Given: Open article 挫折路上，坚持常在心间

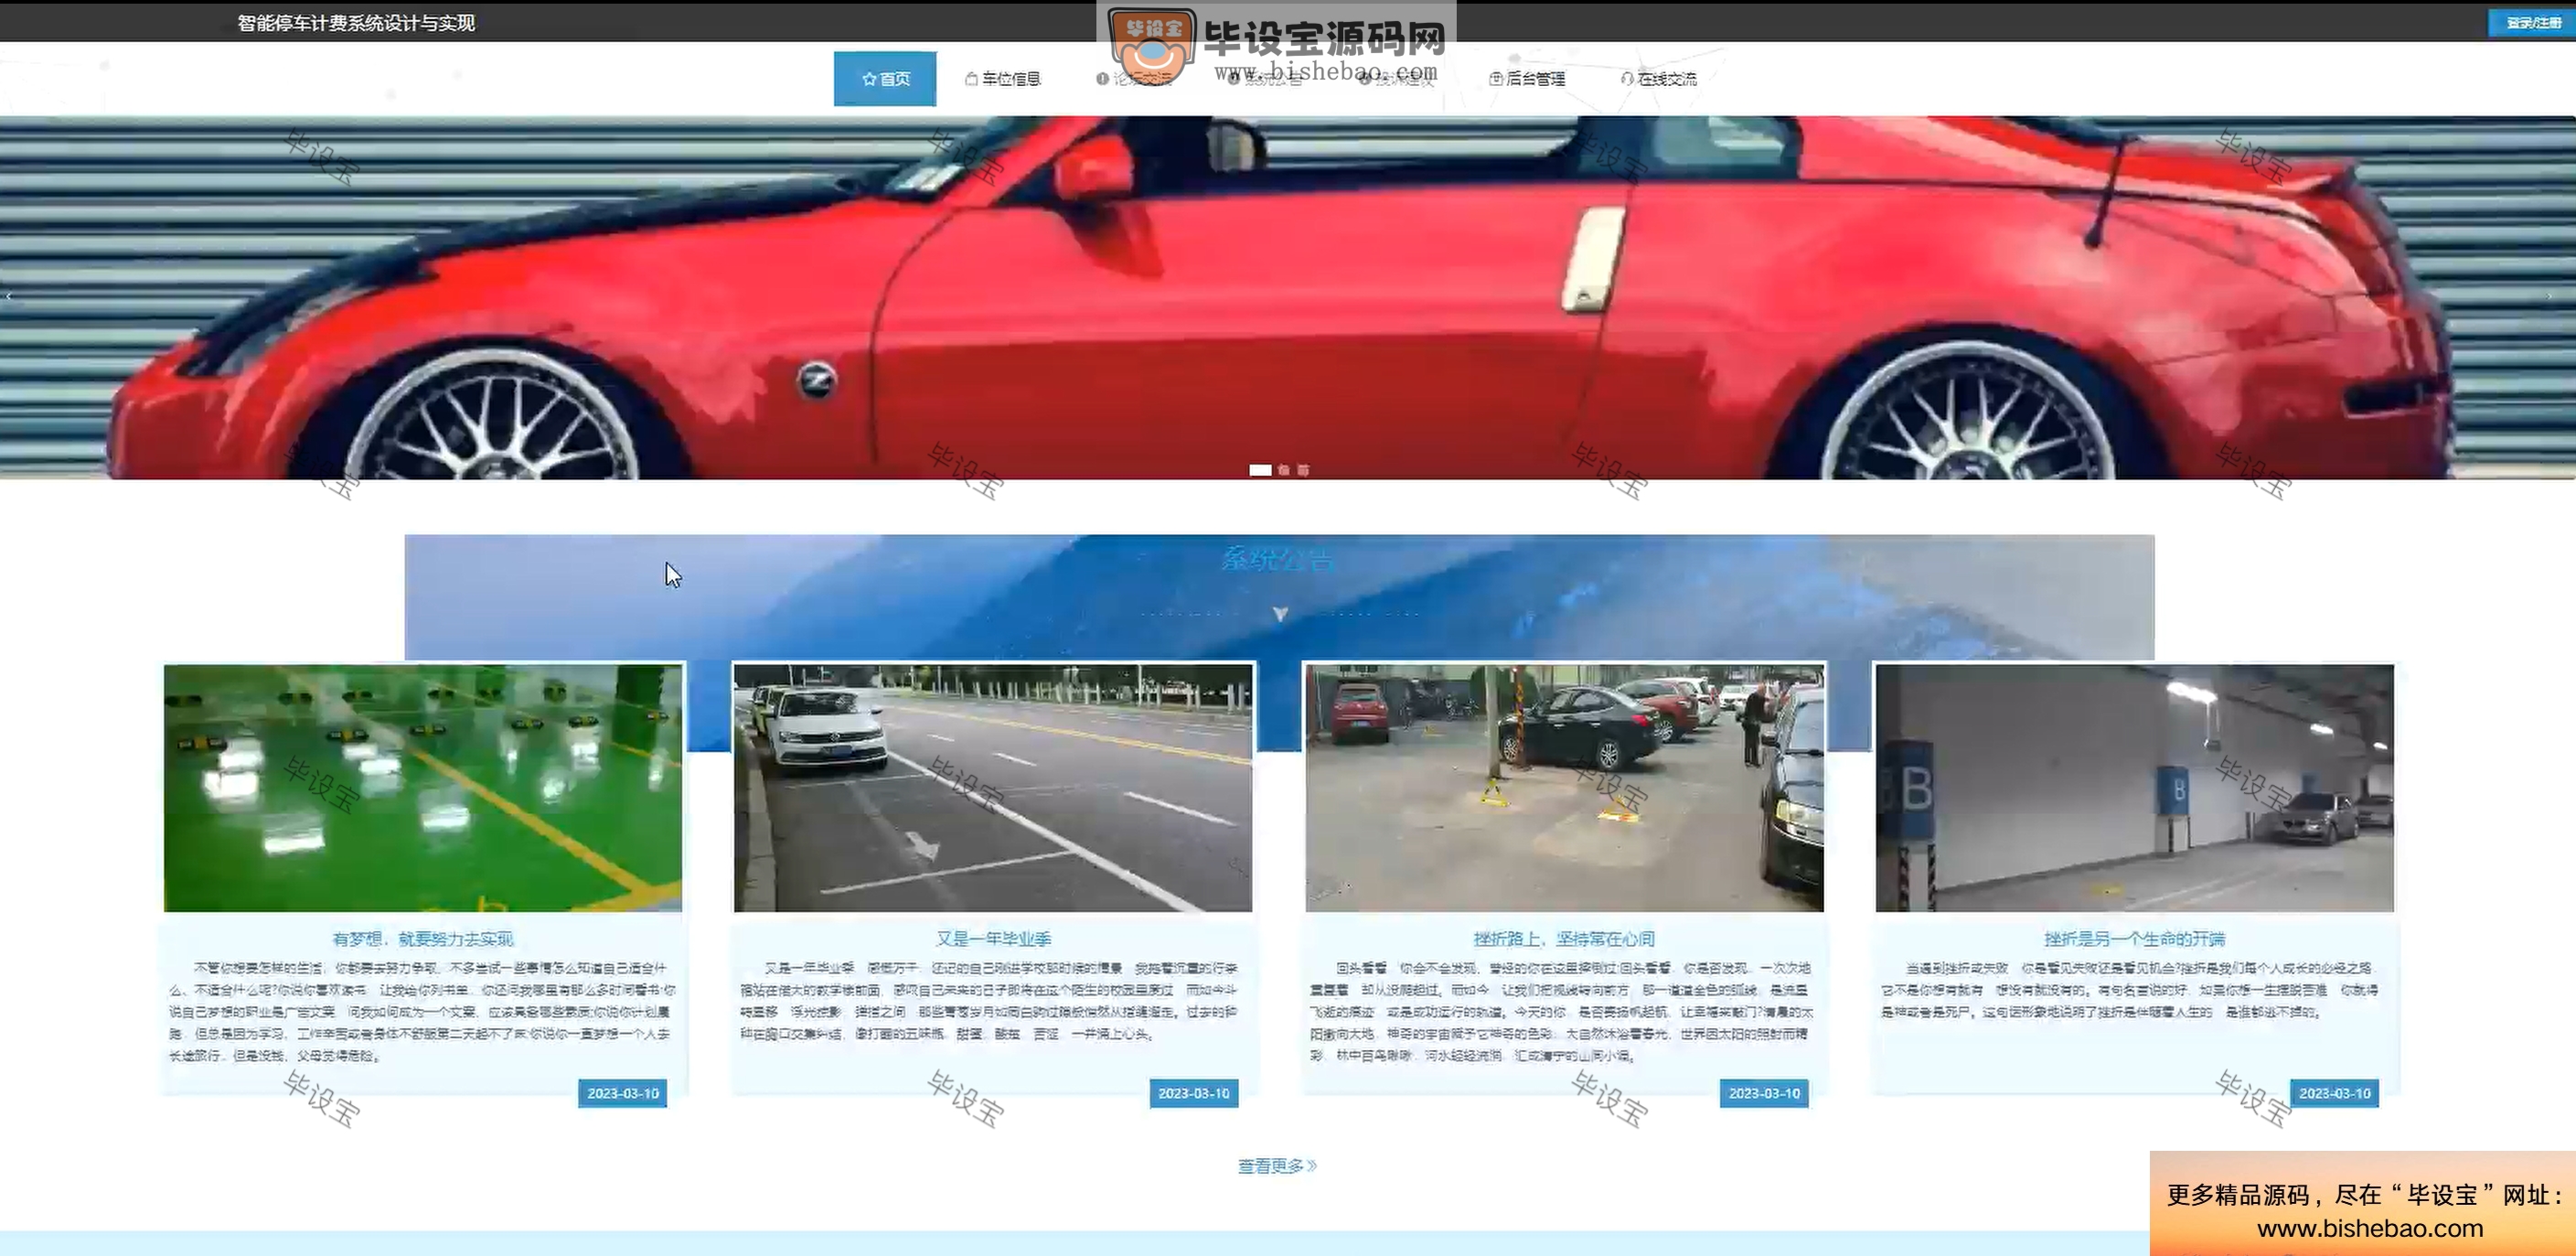Looking at the screenshot, I should pyautogui.click(x=1564, y=939).
